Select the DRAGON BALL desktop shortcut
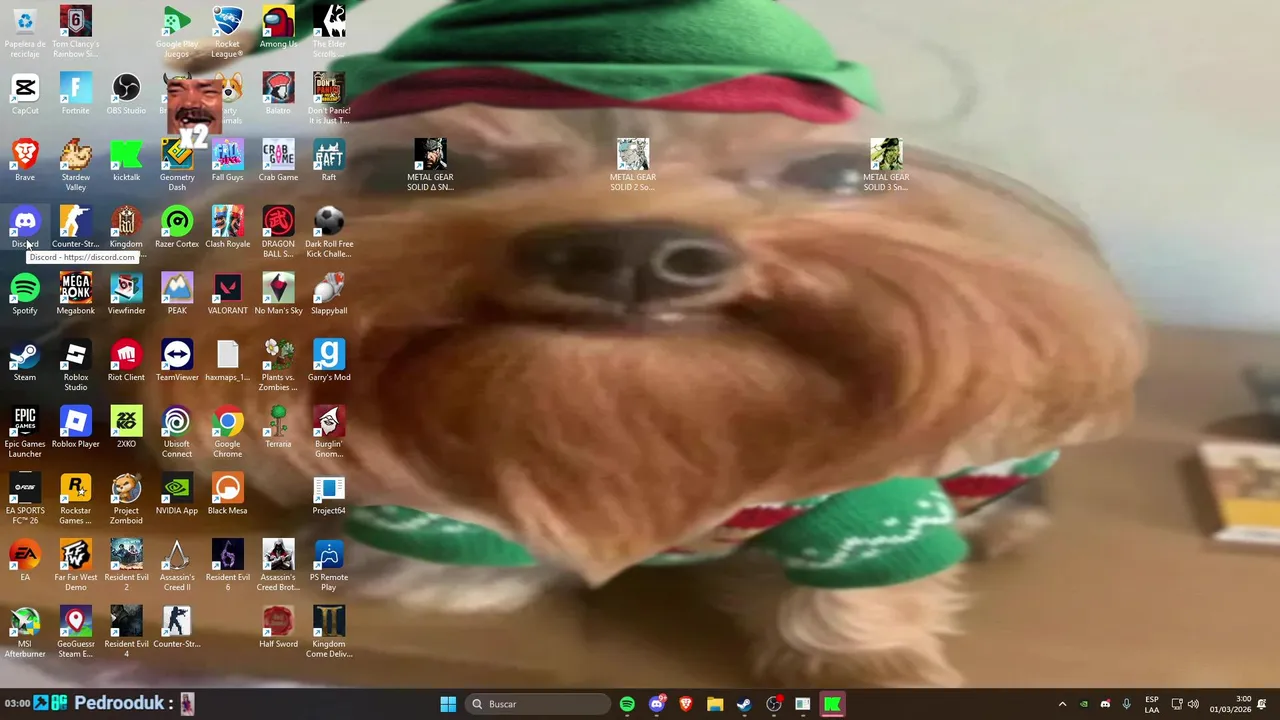 click(x=278, y=232)
